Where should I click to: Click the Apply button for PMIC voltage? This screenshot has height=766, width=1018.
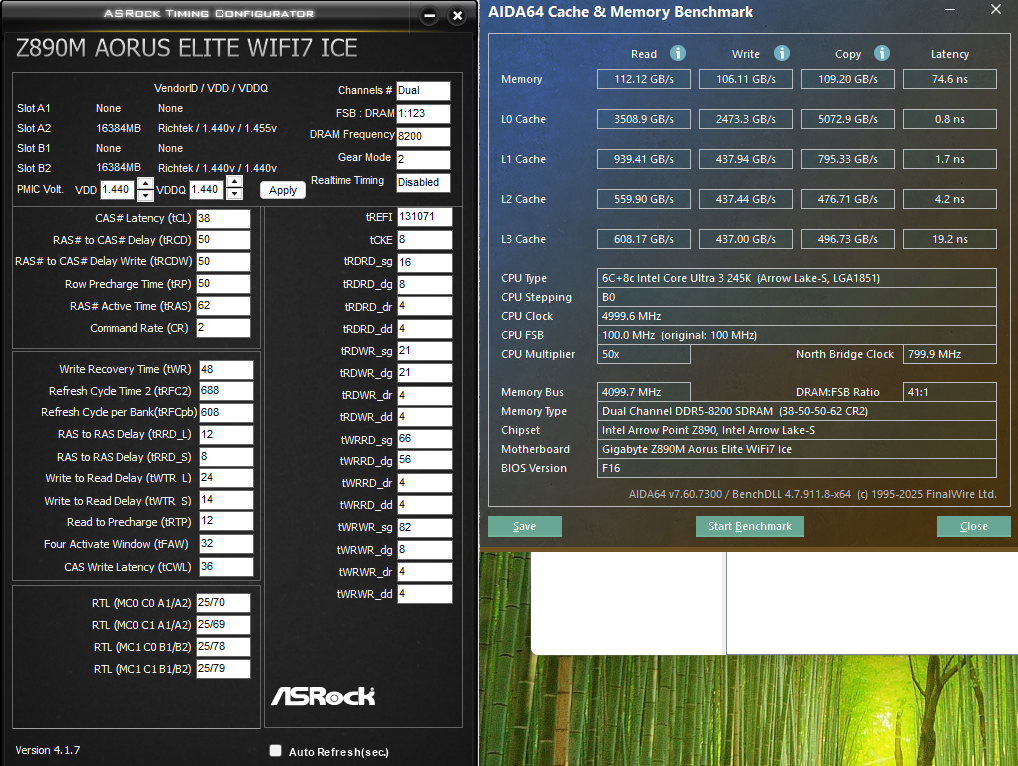pyautogui.click(x=283, y=190)
